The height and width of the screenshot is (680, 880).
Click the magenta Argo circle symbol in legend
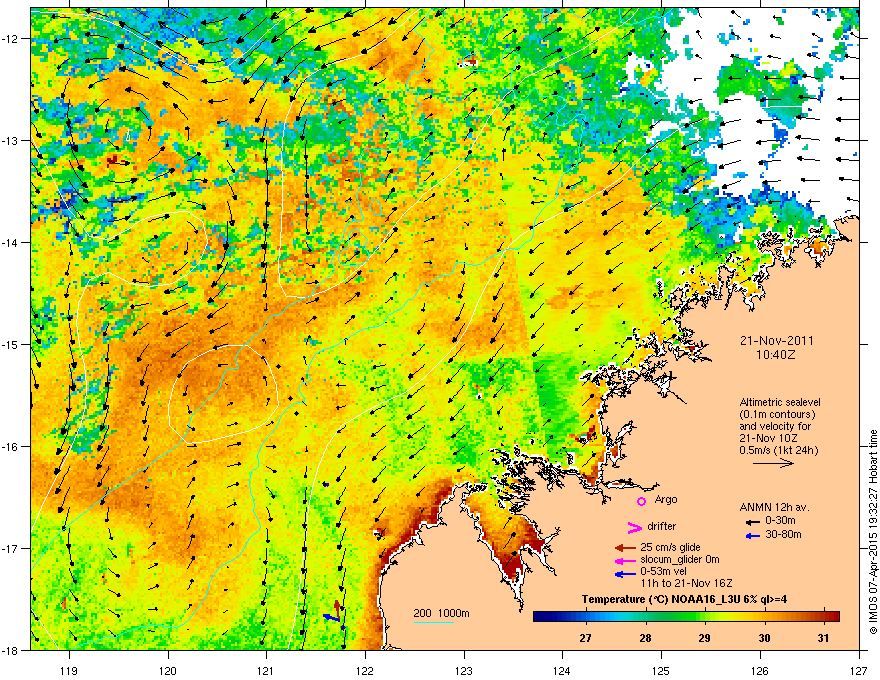[x=641, y=501]
